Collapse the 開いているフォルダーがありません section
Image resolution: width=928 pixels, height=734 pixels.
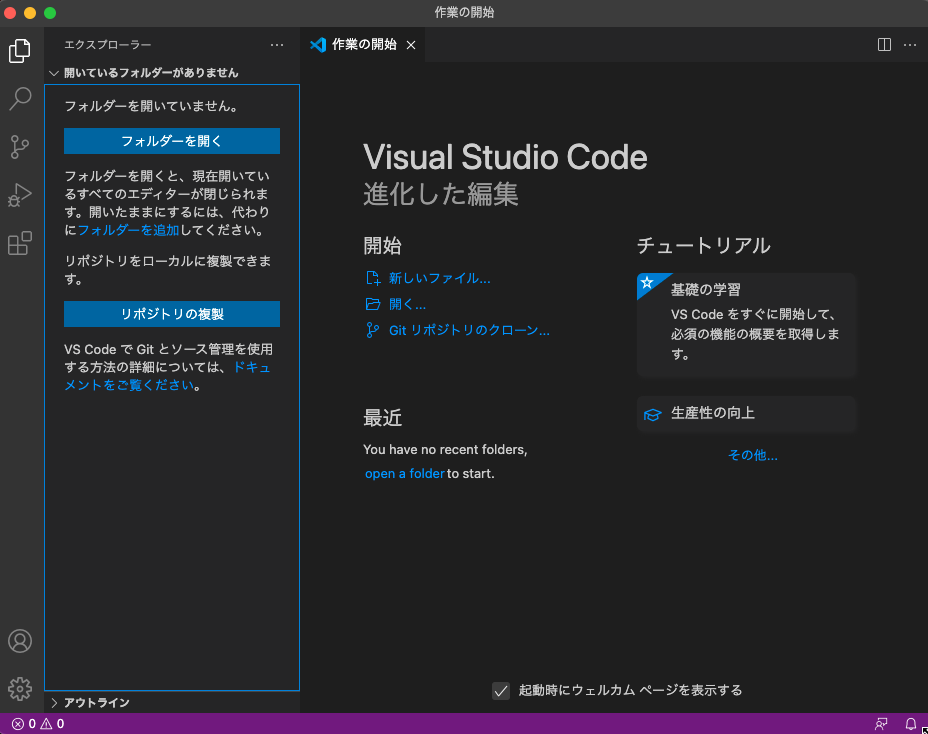(x=172, y=73)
